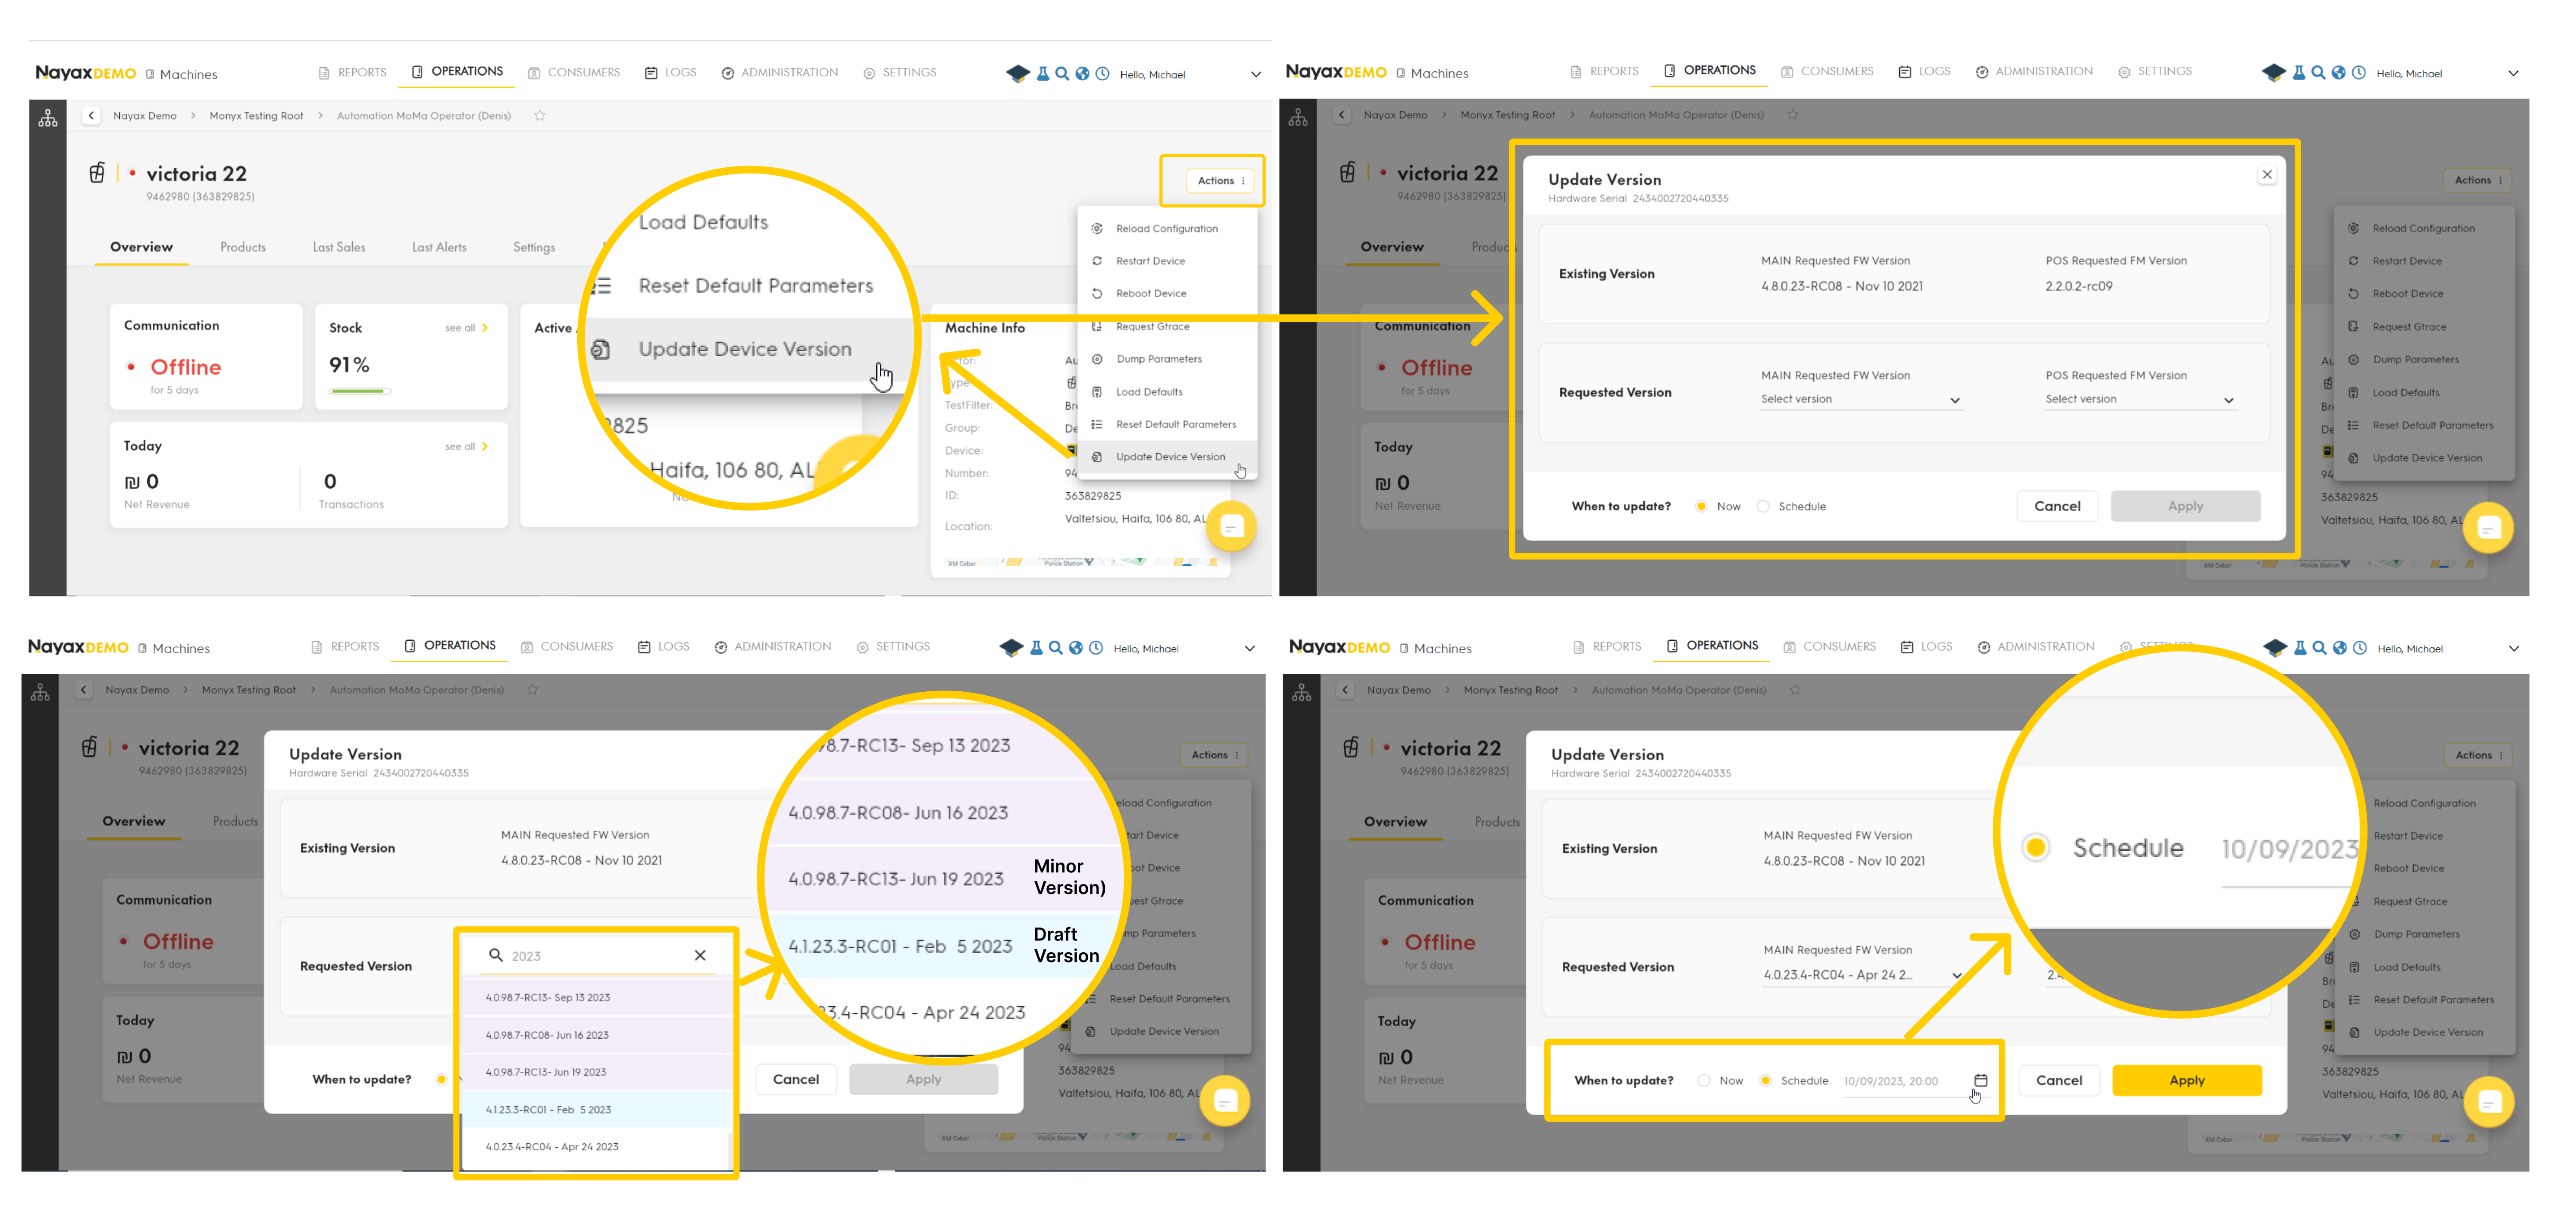Click the flask icon in bottom-right screenshot header
The width and height of the screenshot is (2576, 1223).
click(x=2300, y=648)
